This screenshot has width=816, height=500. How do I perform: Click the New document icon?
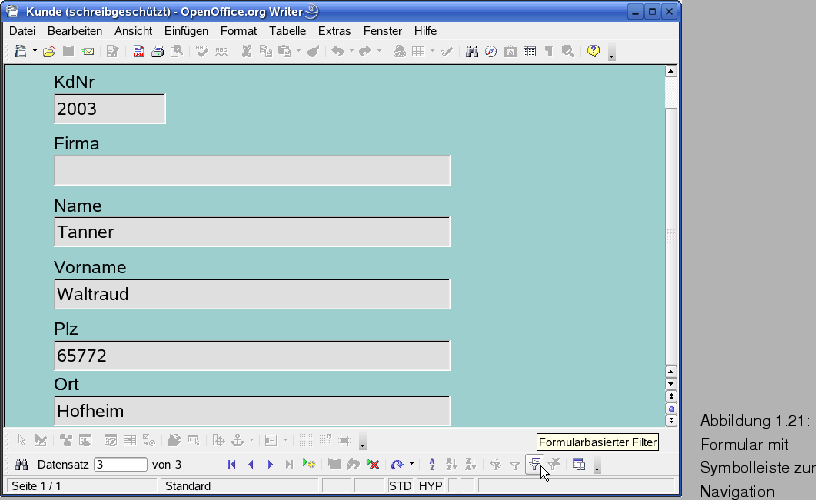pyautogui.click(x=19, y=51)
